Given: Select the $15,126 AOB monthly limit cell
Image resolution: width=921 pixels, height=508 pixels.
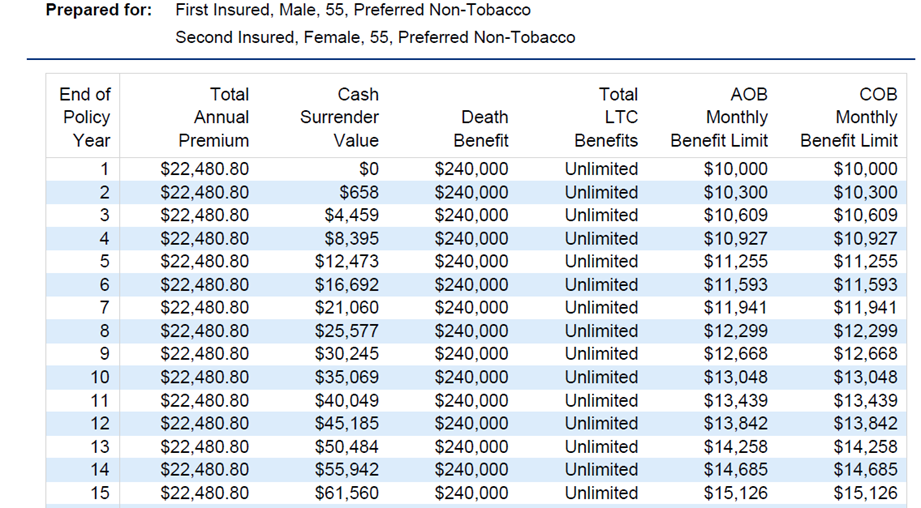Looking at the screenshot, I should click(736, 493).
